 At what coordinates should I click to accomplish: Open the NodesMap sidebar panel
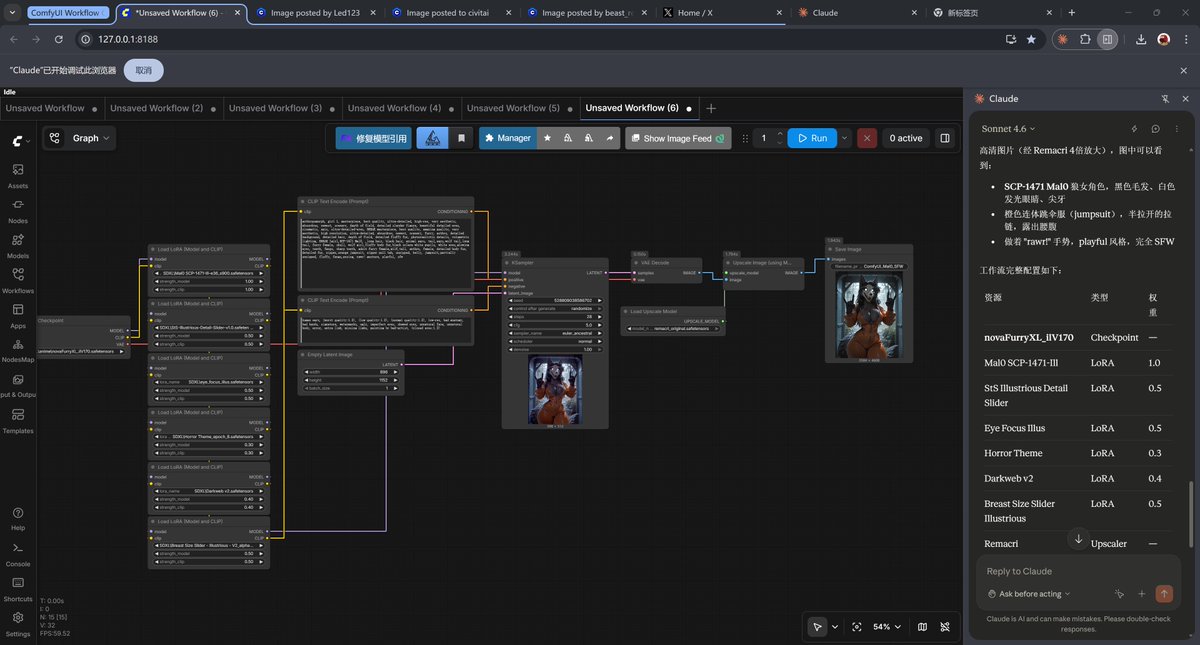point(18,351)
